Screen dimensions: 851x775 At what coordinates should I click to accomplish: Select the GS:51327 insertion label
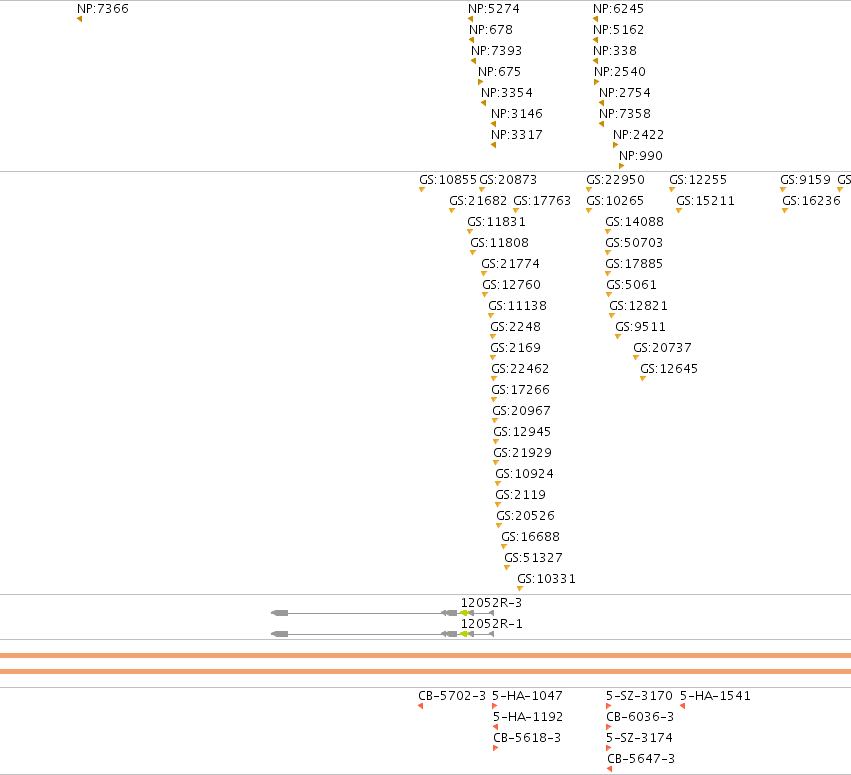[534, 558]
